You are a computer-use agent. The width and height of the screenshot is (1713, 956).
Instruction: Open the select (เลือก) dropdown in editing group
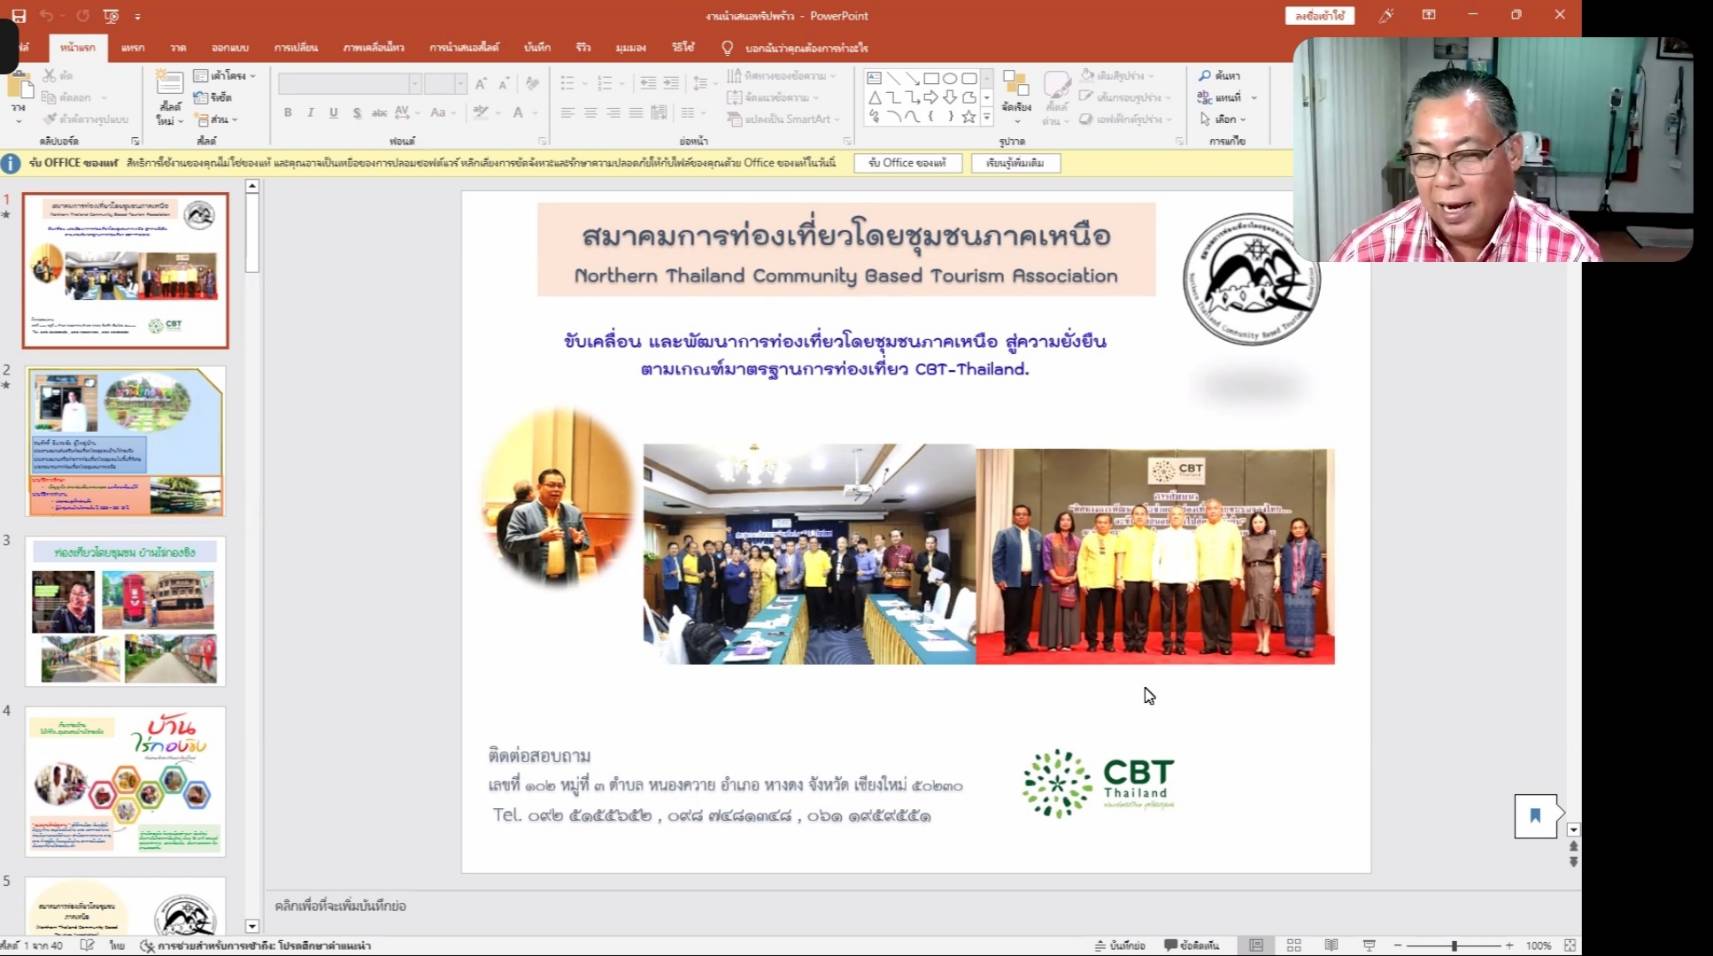[1224, 119]
